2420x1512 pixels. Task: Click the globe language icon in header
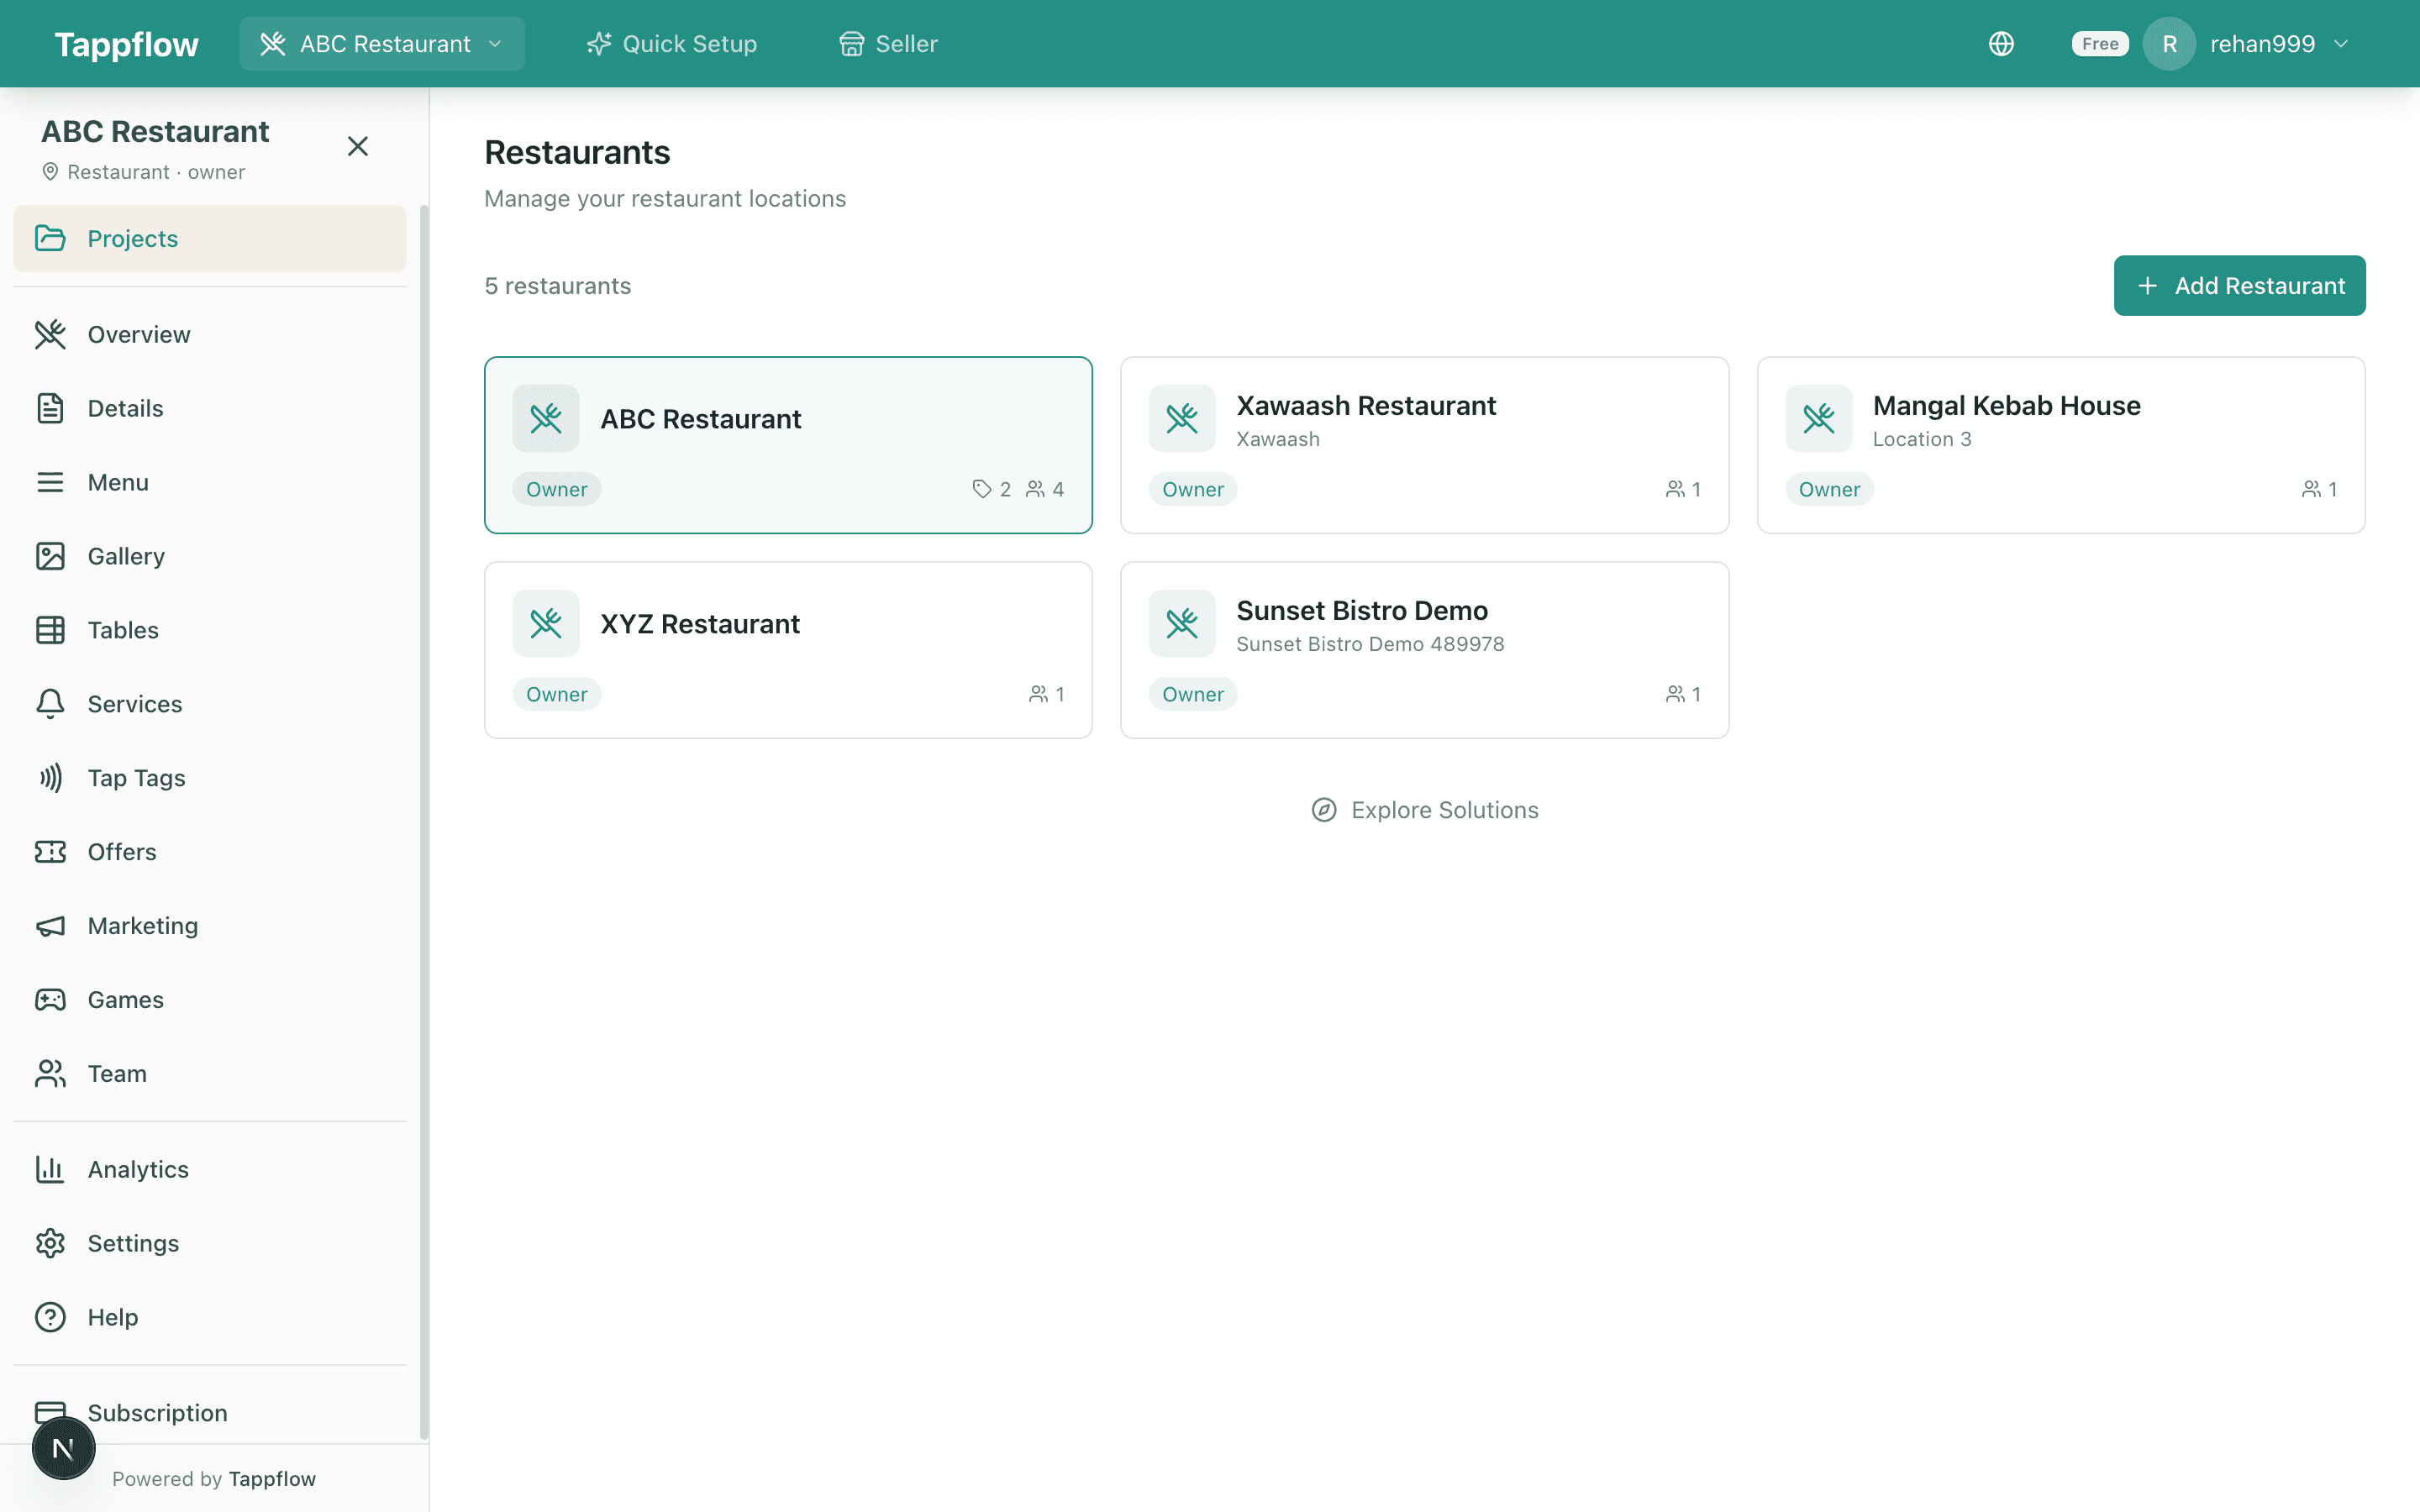coord(2002,43)
